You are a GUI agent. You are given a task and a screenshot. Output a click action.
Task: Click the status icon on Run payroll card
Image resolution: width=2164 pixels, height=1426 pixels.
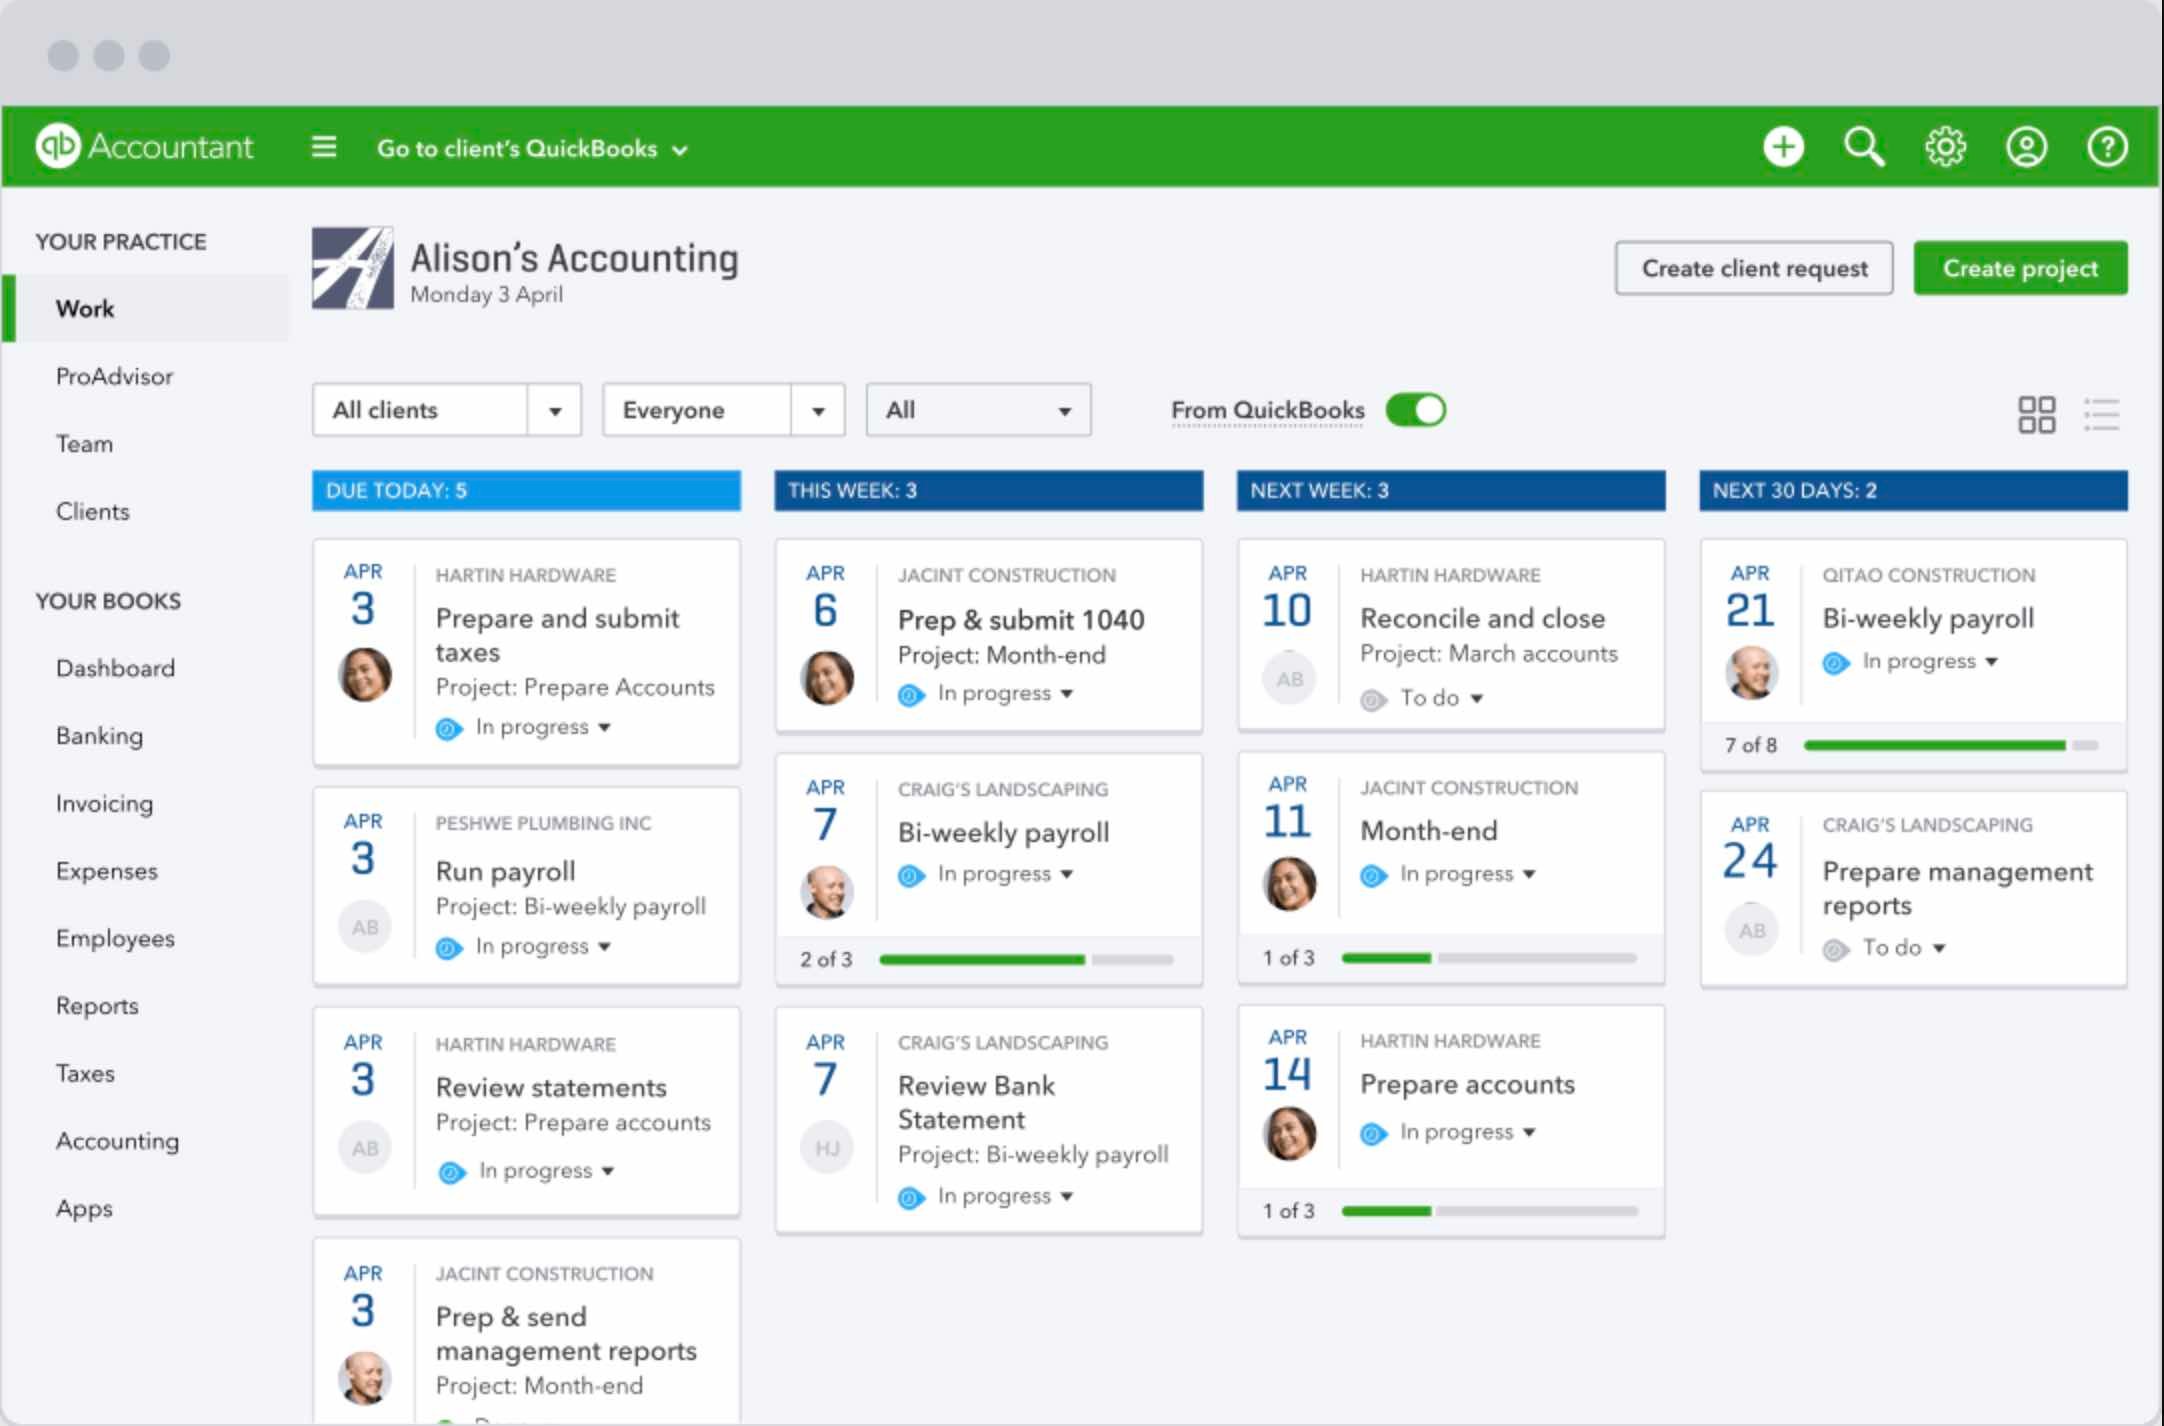pos(447,945)
